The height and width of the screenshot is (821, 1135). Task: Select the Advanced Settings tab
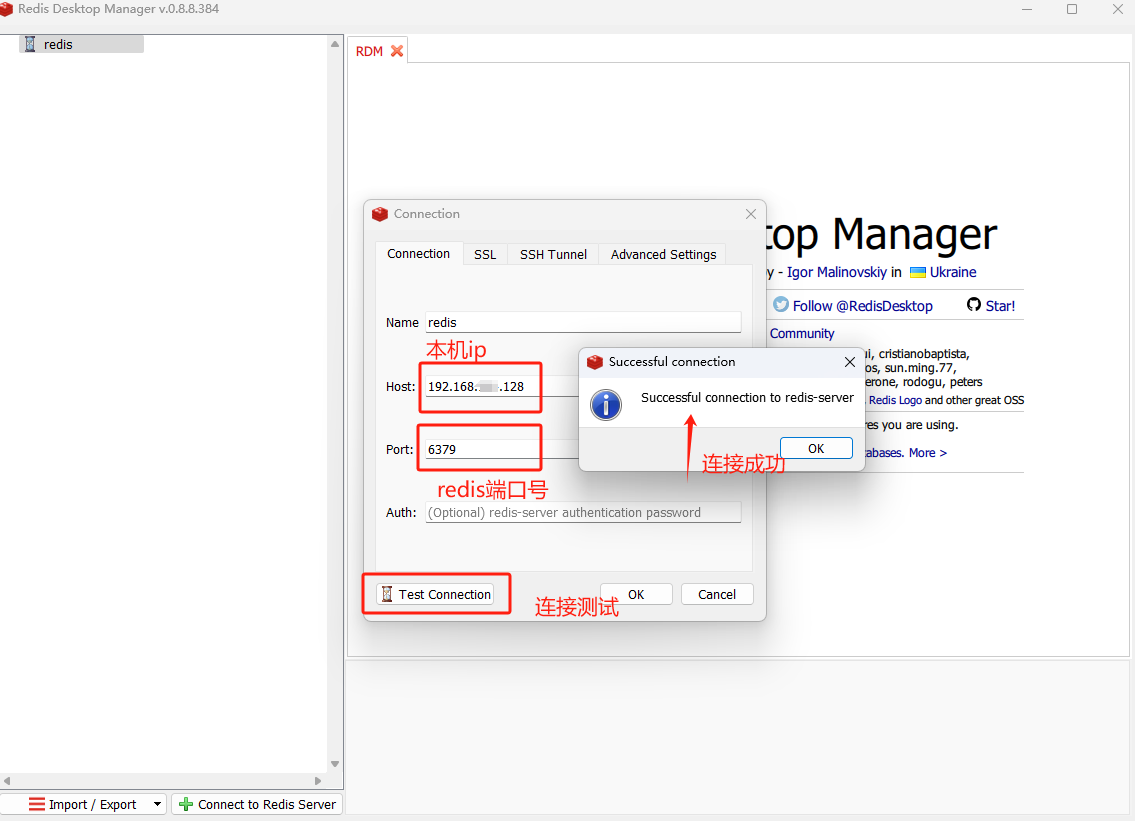tap(663, 254)
